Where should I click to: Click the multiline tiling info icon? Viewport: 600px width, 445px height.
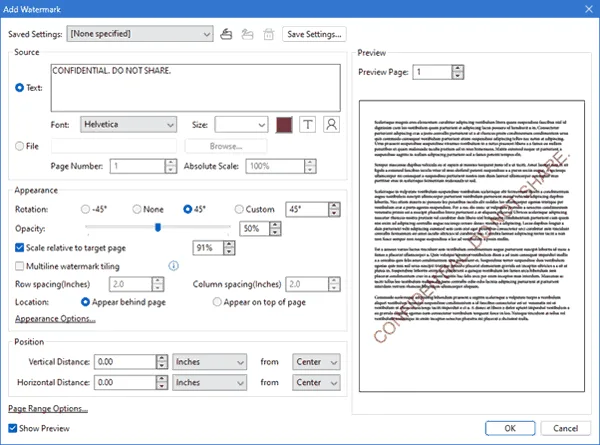pyautogui.click(x=173, y=266)
